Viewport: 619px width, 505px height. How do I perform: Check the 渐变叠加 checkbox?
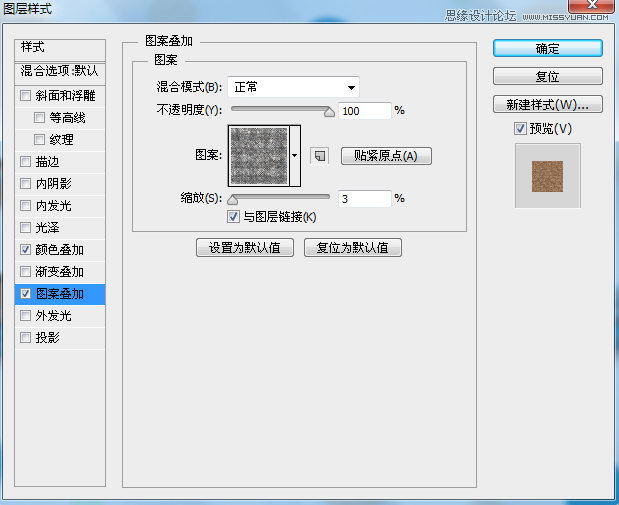pos(26,272)
